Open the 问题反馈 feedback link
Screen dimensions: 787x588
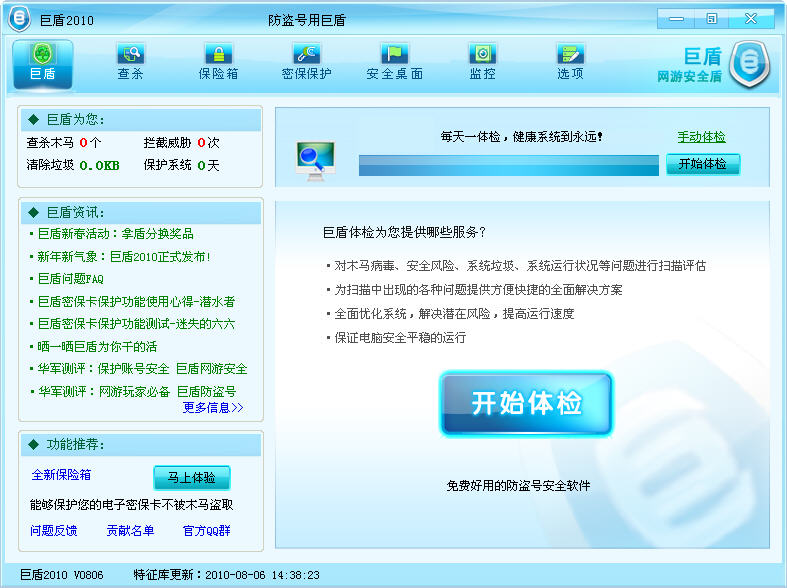tap(54, 530)
